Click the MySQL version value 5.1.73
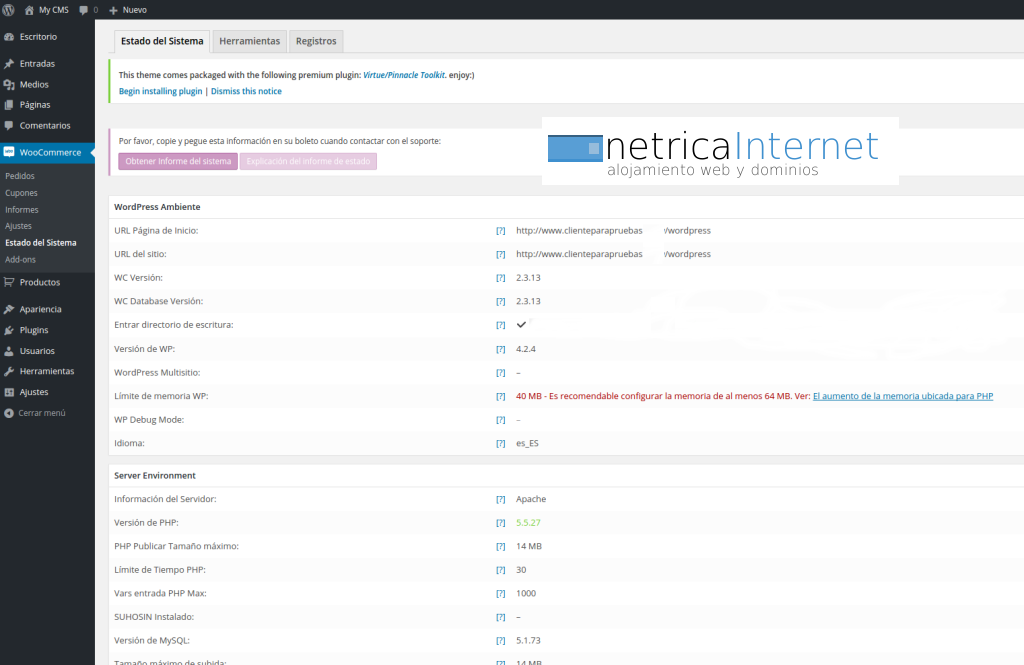 (x=528, y=640)
